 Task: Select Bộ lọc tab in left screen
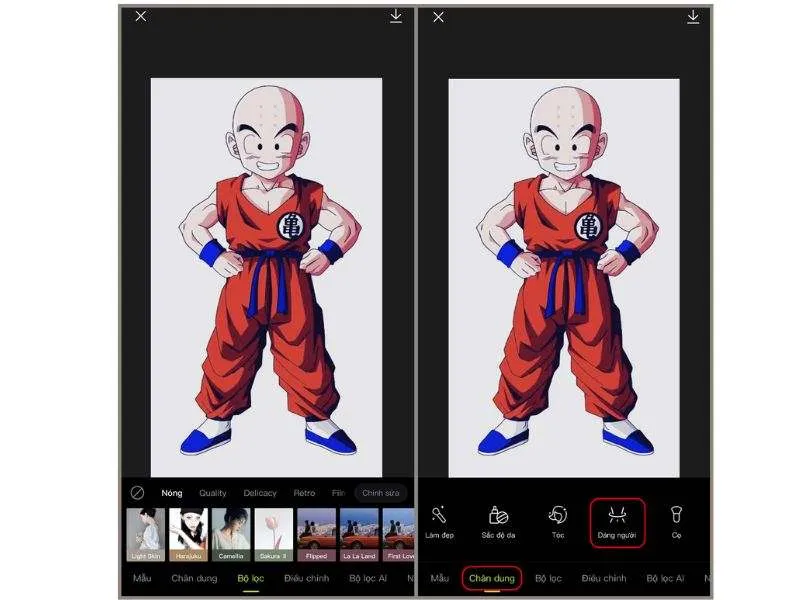point(251,578)
